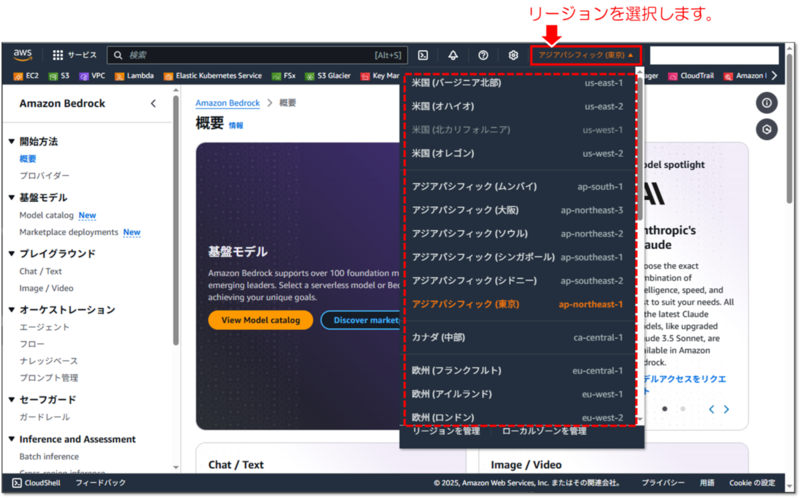Select 米国 (オハイオ) us-east-2 region

coord(517,106)
